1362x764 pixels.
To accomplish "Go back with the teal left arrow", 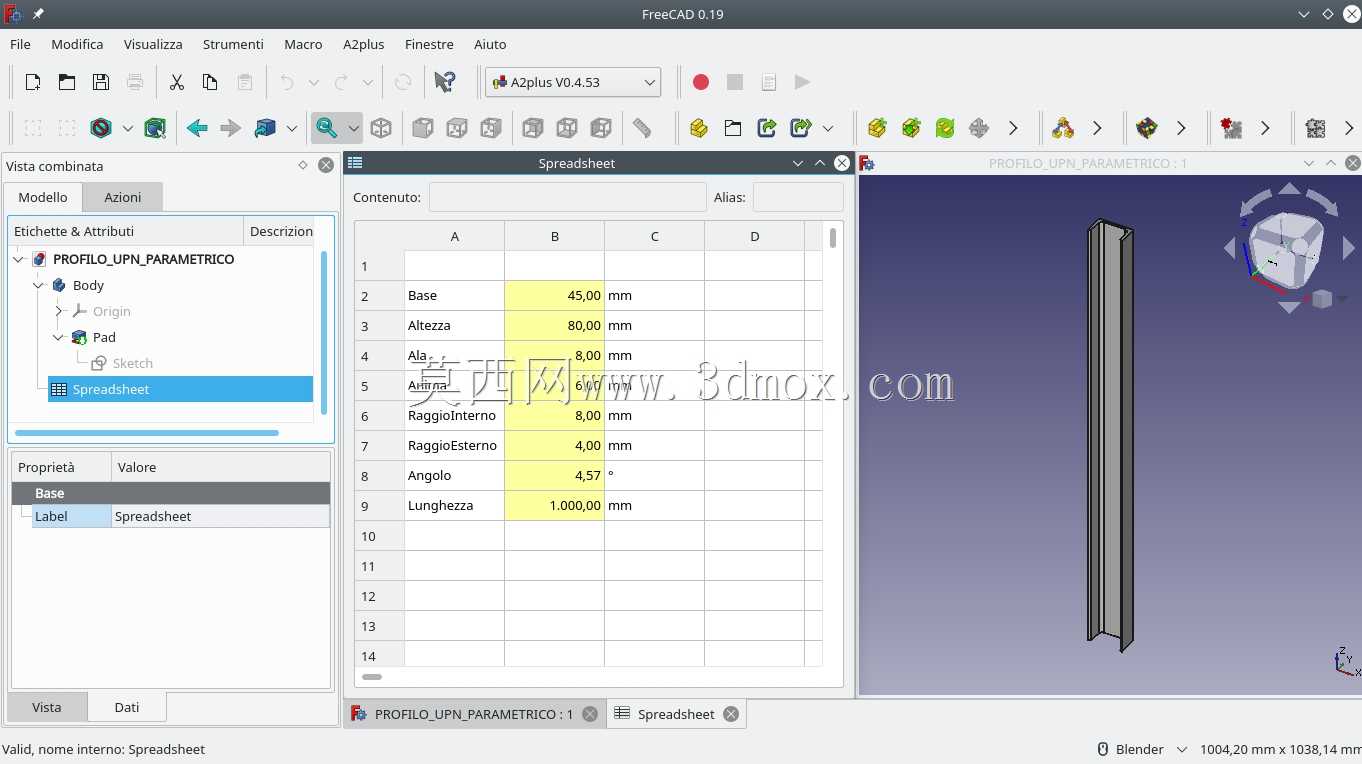I will (x=197, y=128).
